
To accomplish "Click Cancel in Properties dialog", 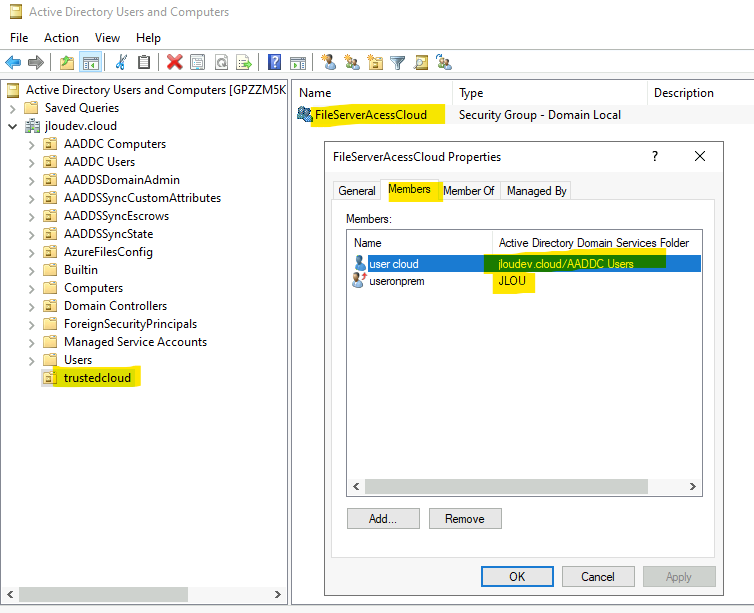I will pyautogui.click(x=598, y=576).
